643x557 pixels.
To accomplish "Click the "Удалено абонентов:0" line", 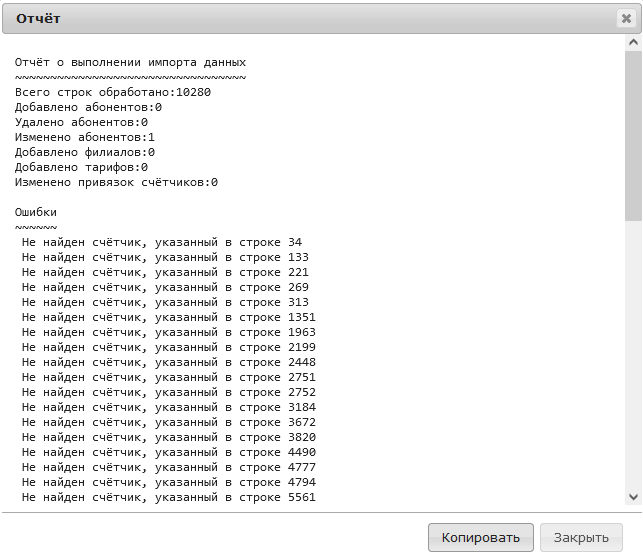I will pyautogui.click(x=81, y=122).
